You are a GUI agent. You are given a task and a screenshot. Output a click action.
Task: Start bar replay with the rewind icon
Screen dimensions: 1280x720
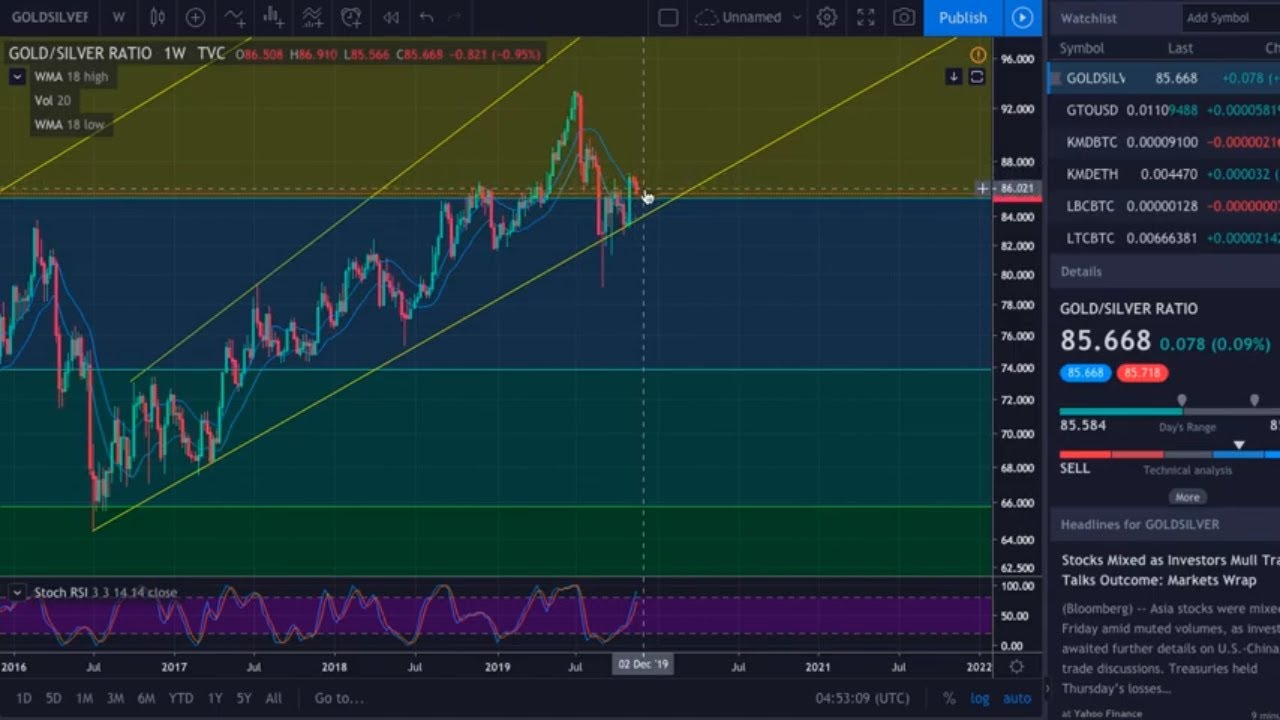391,17
